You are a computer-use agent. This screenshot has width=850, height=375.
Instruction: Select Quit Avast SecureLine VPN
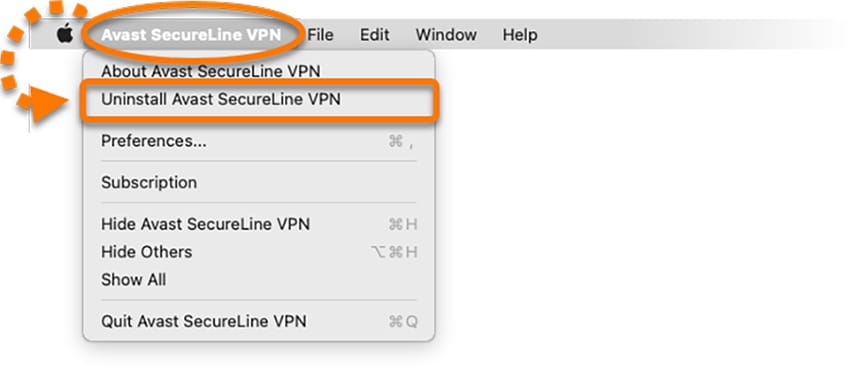click(259, 321)
